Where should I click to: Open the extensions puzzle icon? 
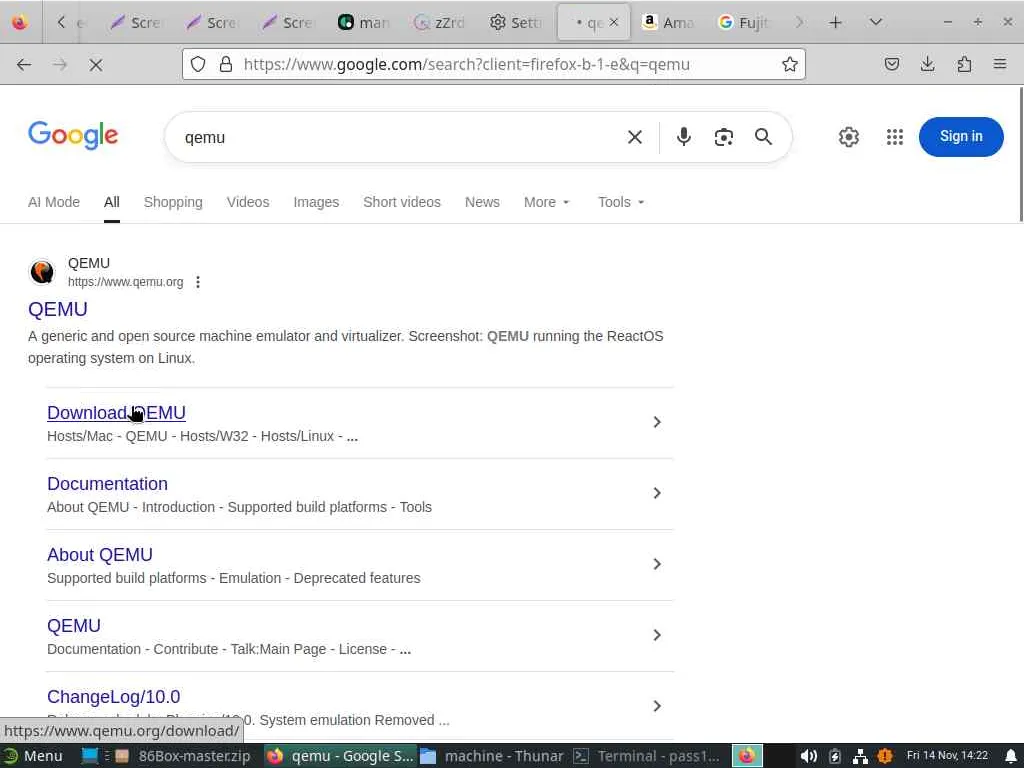(964, 64)
